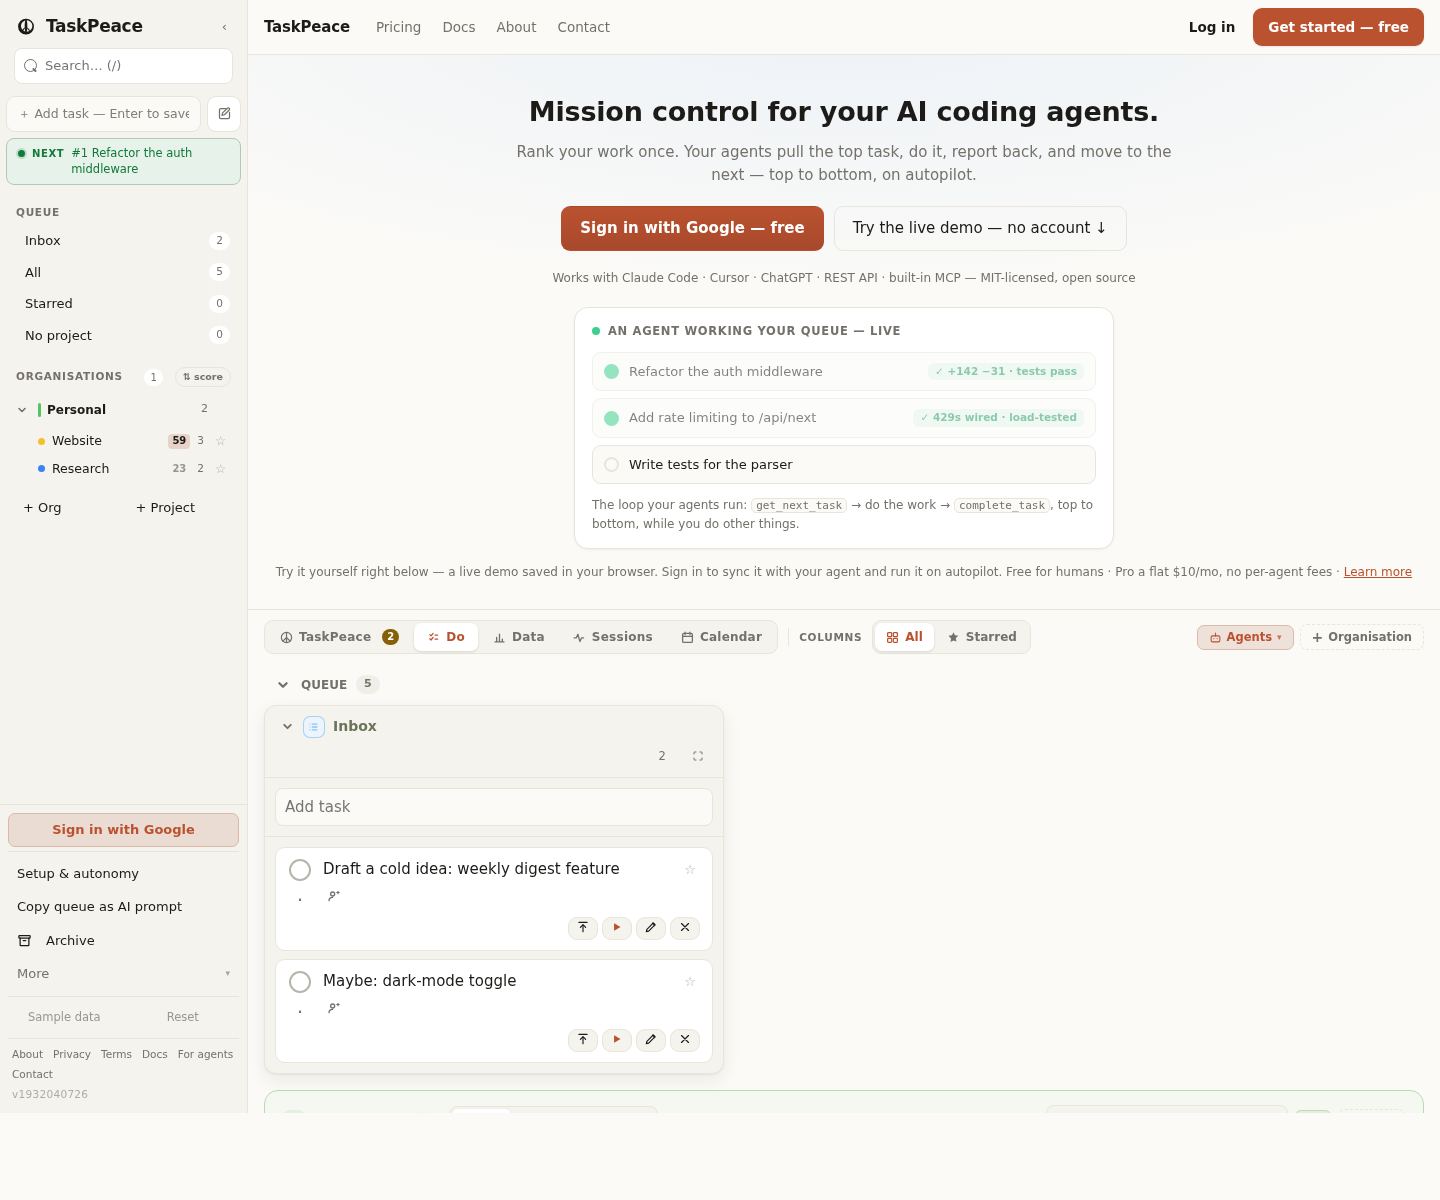Star the 'Maybe: dark-mode toggle' task
The width and height of the screenshot is (1440, 1200).
(690, 982)
